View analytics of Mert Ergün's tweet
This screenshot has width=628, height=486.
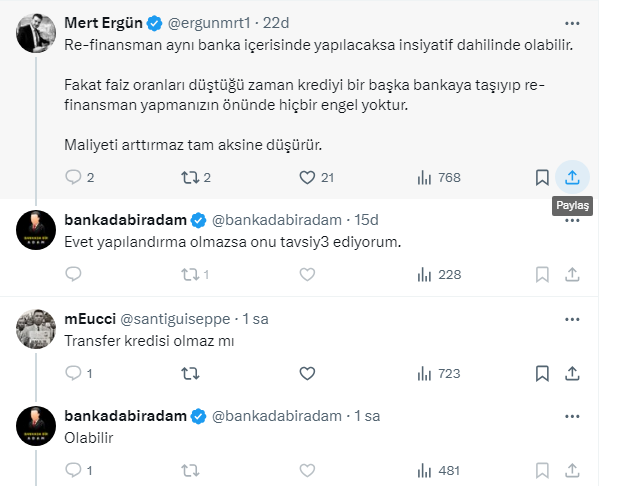click(424, 177)
